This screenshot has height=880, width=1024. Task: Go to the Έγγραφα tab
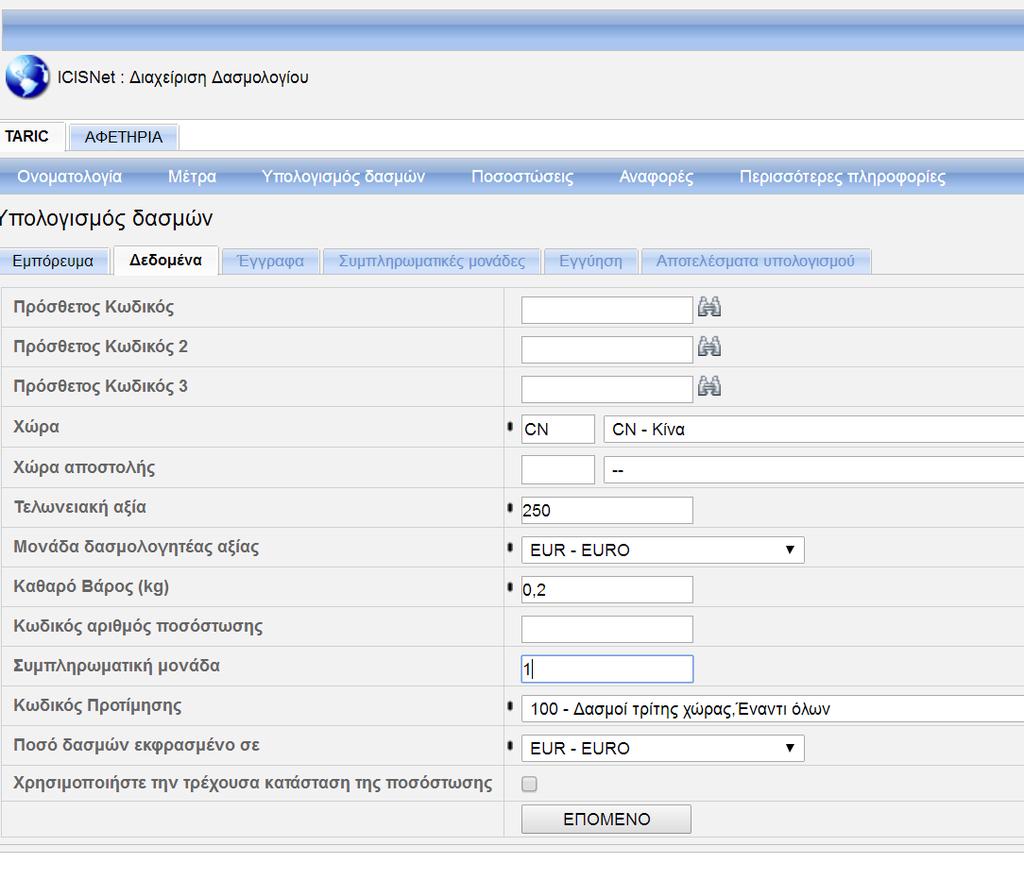[270, 261]
